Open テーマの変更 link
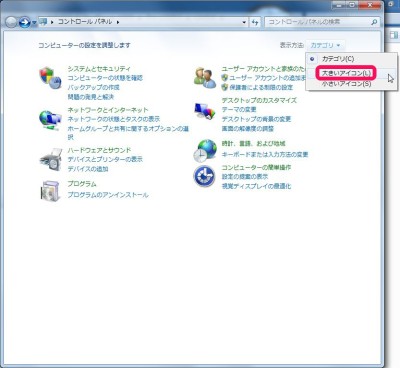This screenshot has width=400, height=368. pyautogui.click(x=239, y=109)
